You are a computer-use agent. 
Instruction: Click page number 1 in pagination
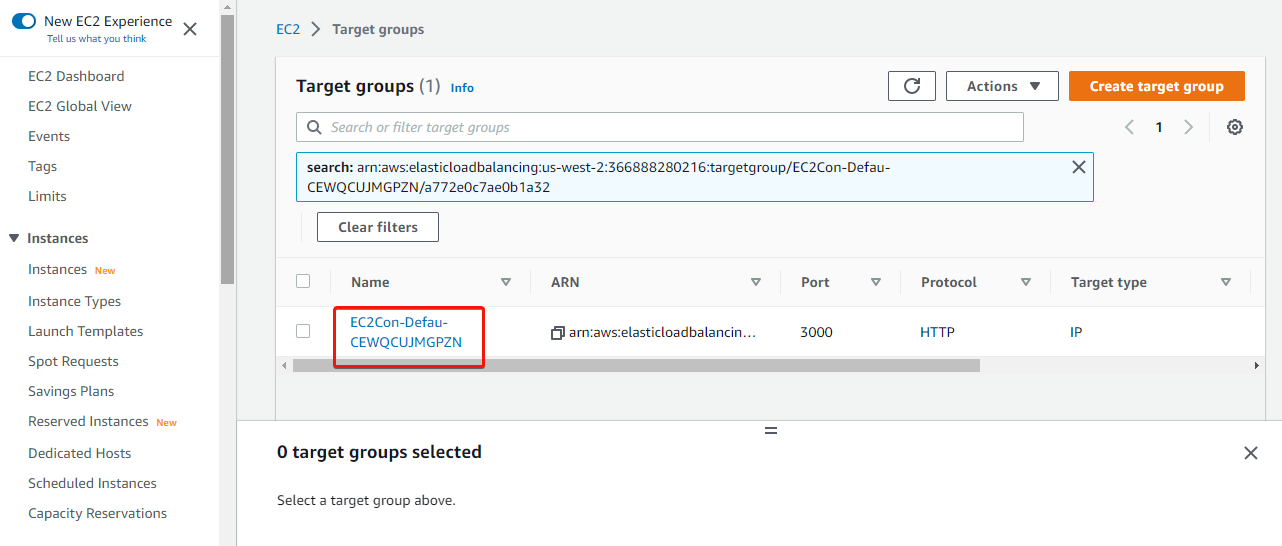click(x=1159, y=127)
